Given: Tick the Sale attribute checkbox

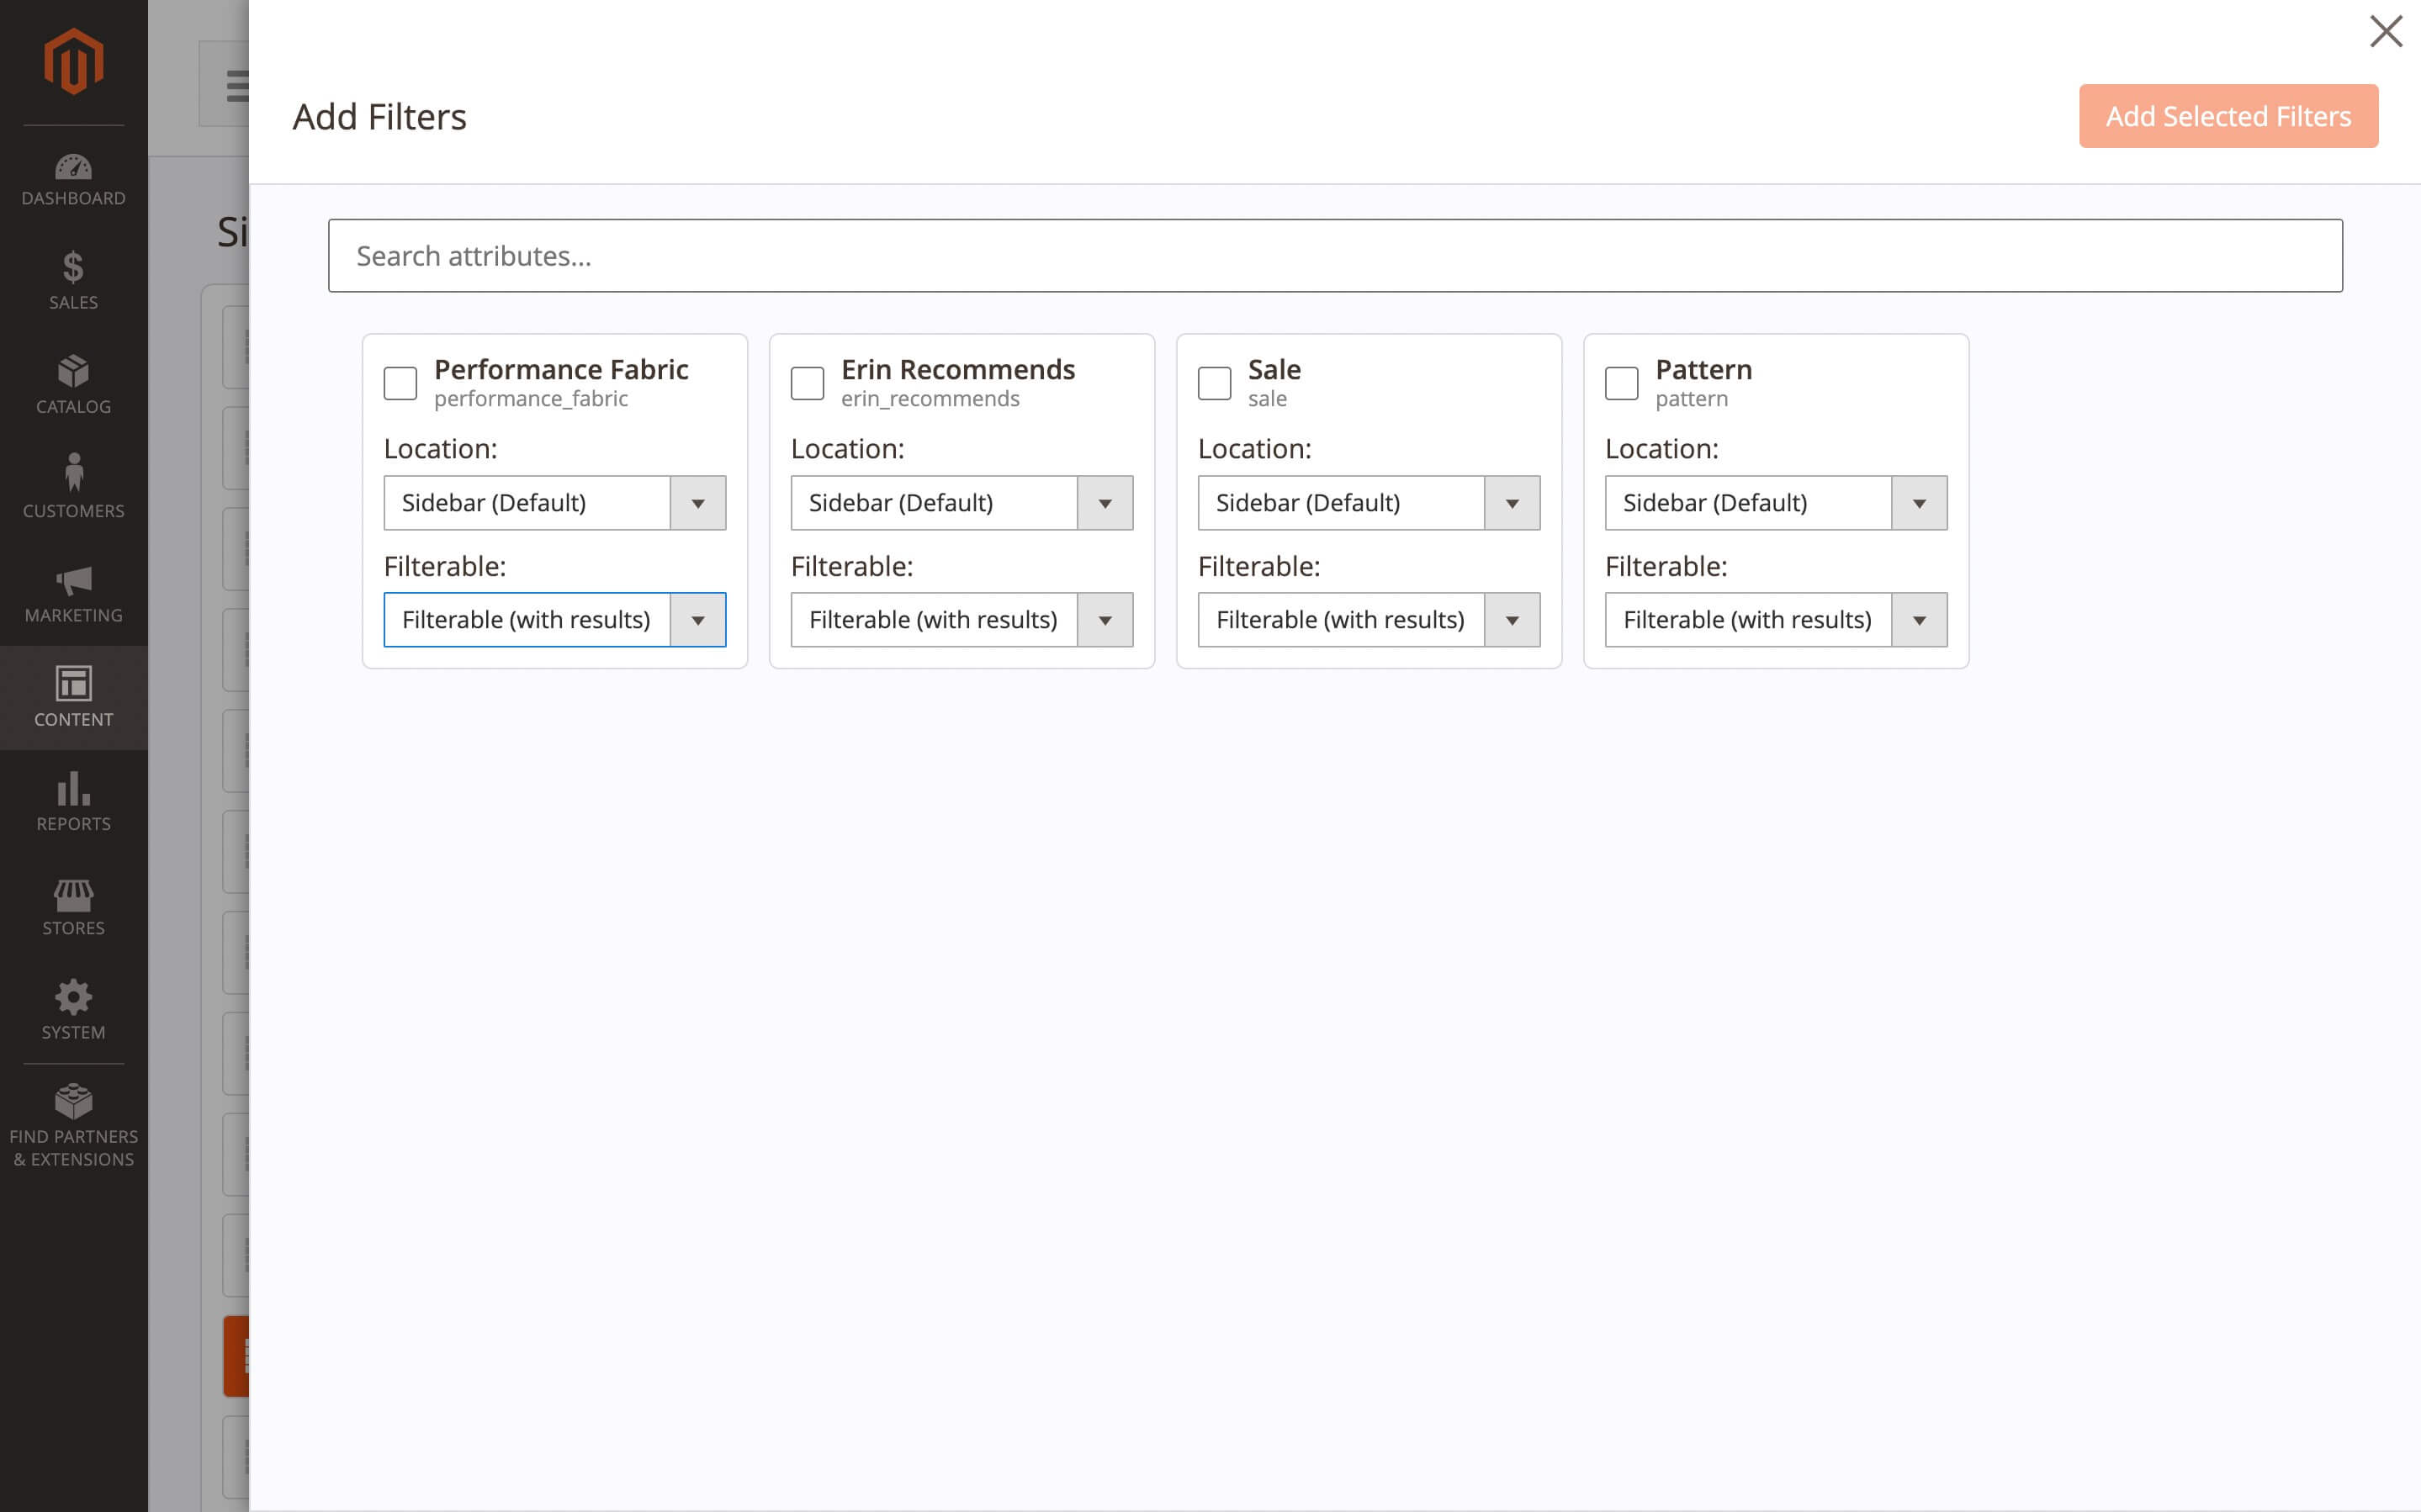Looking at the screenshot, I should coord(1214,383).
